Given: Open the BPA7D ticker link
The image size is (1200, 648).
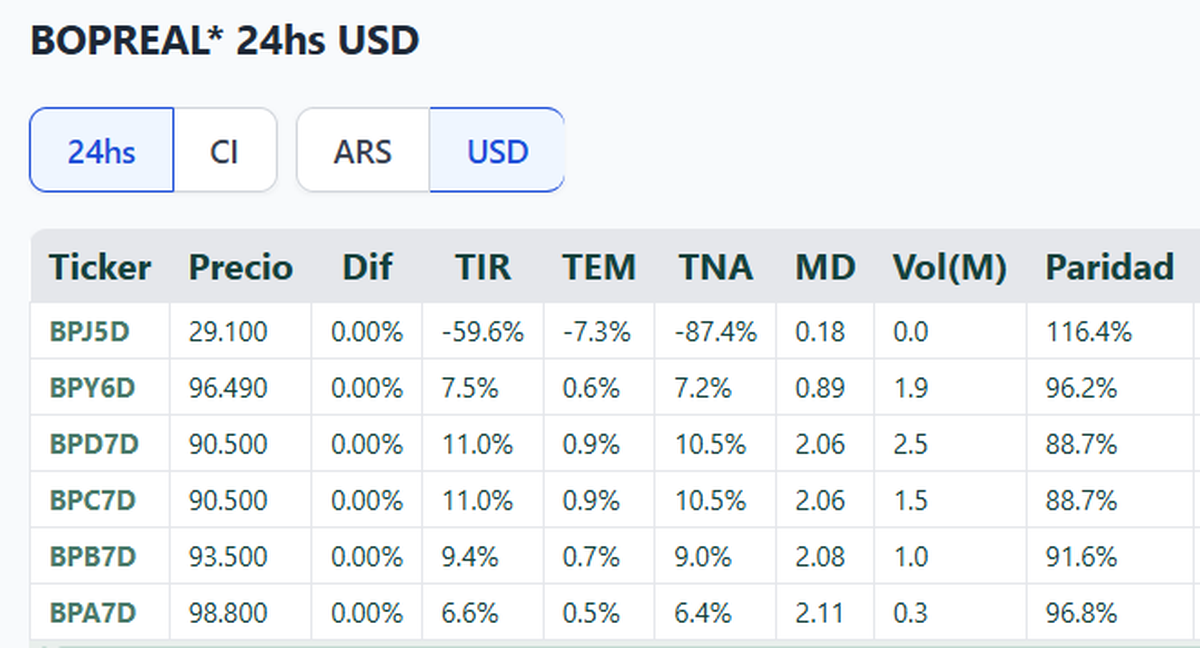Looking at the screenshot, I should tap(92, 611).
